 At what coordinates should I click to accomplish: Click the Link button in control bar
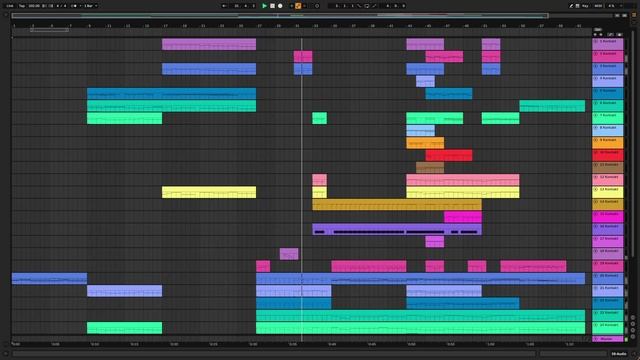pyautogui.click(x=10, y=6)
